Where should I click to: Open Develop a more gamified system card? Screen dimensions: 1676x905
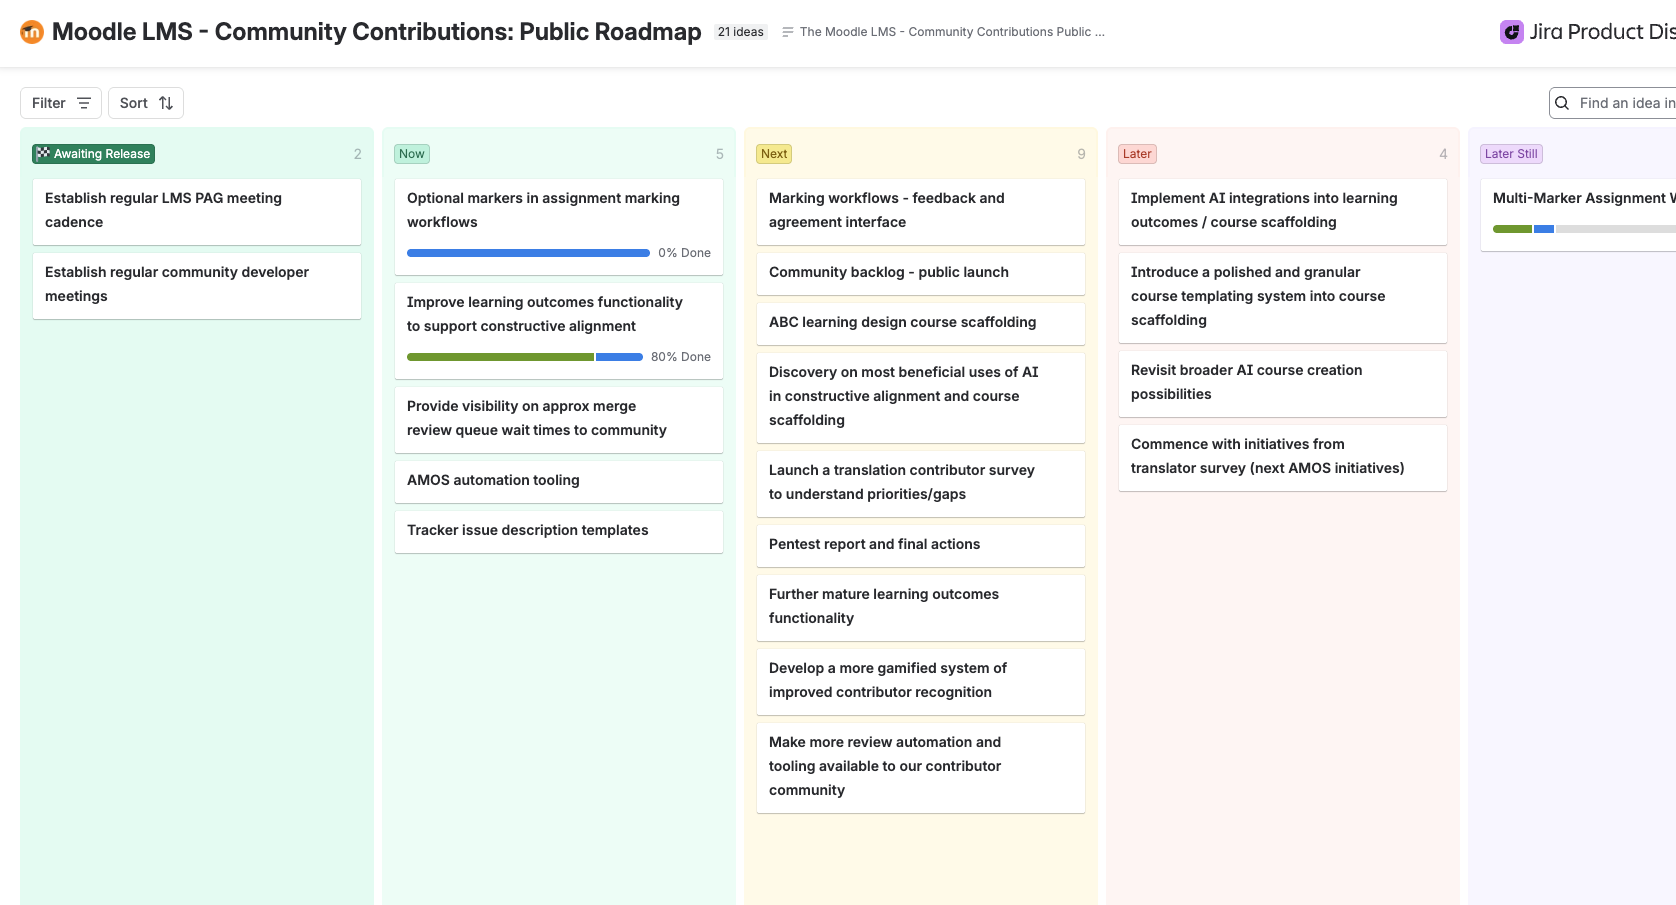[921, 681]
